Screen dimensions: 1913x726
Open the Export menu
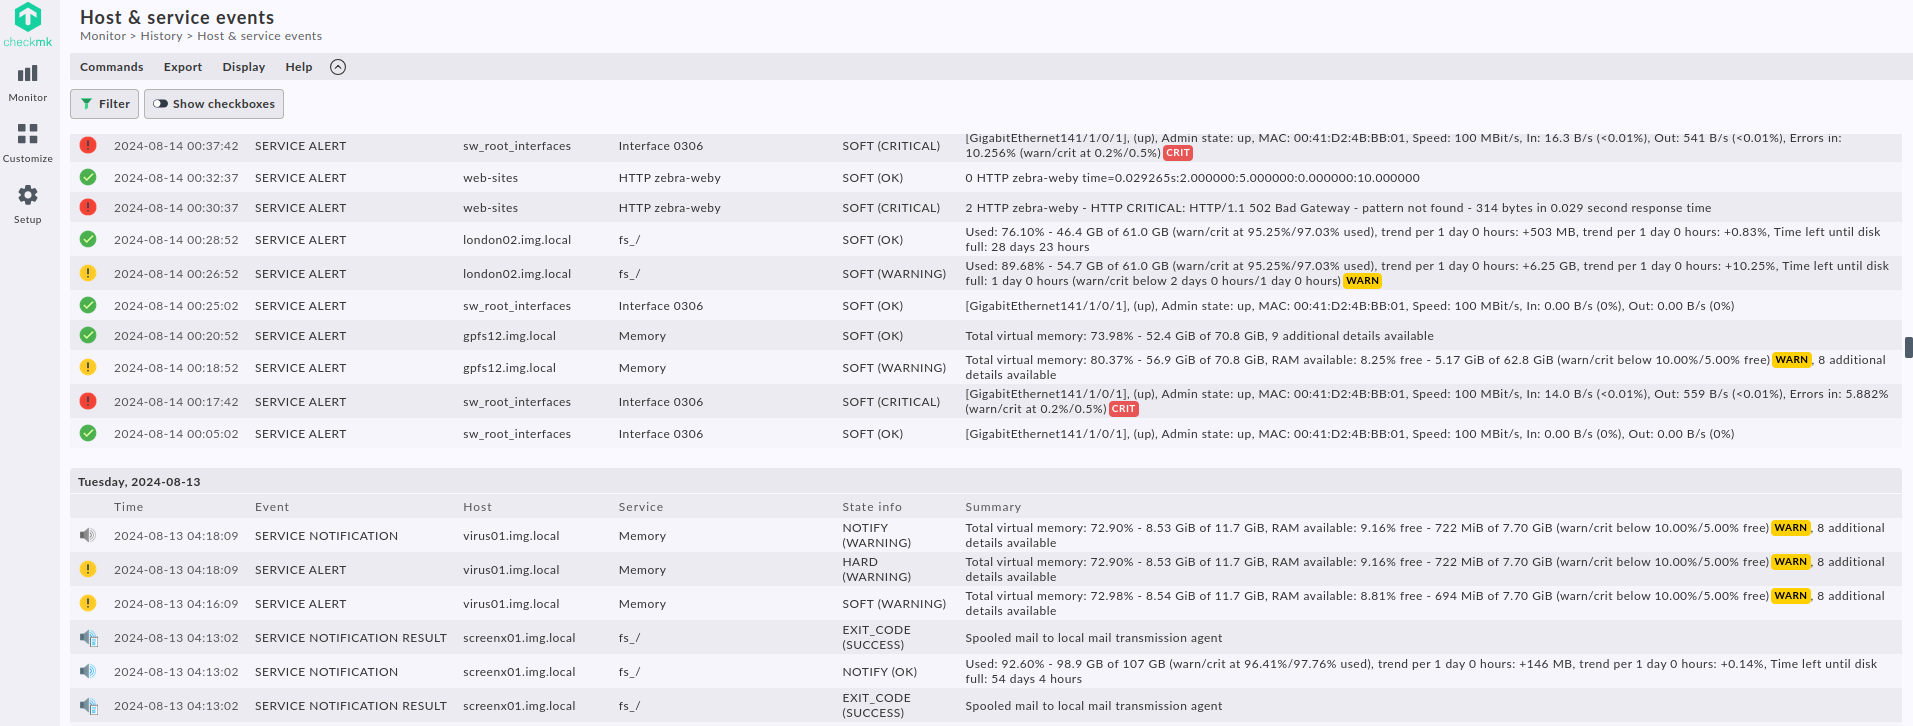(x=183, y=67)
